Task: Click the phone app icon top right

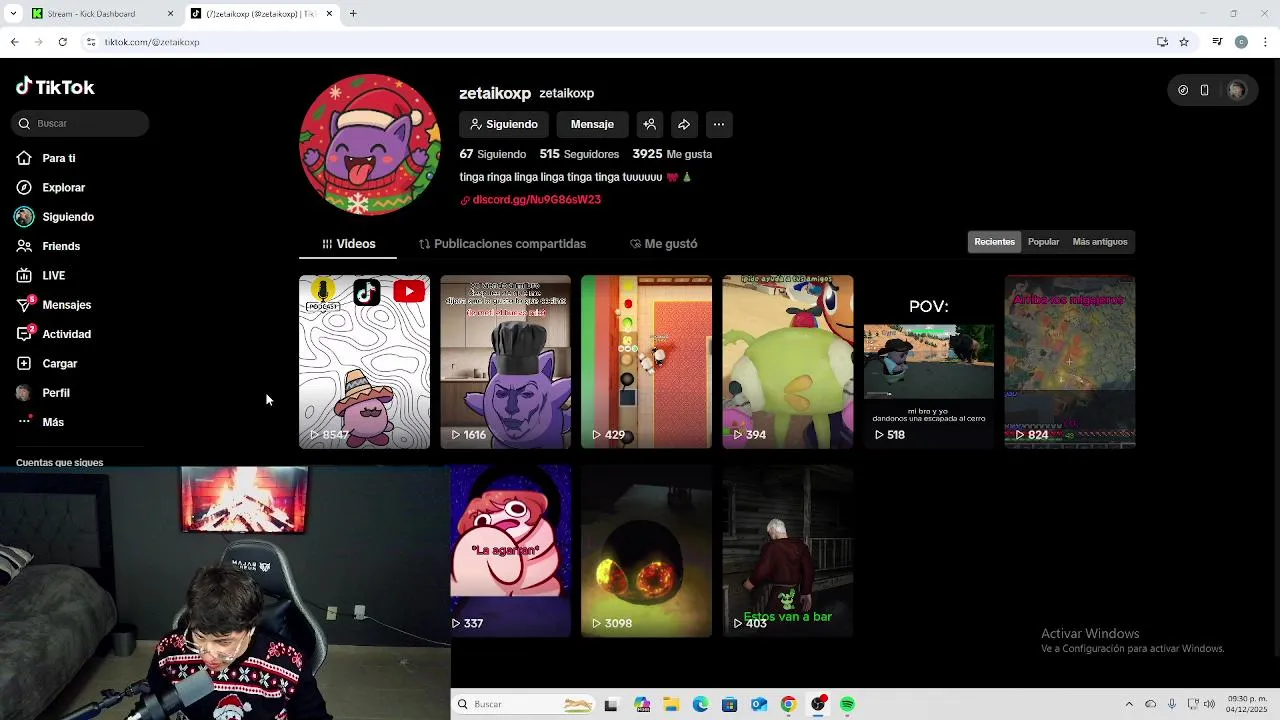Action: tap(1204, 90)
